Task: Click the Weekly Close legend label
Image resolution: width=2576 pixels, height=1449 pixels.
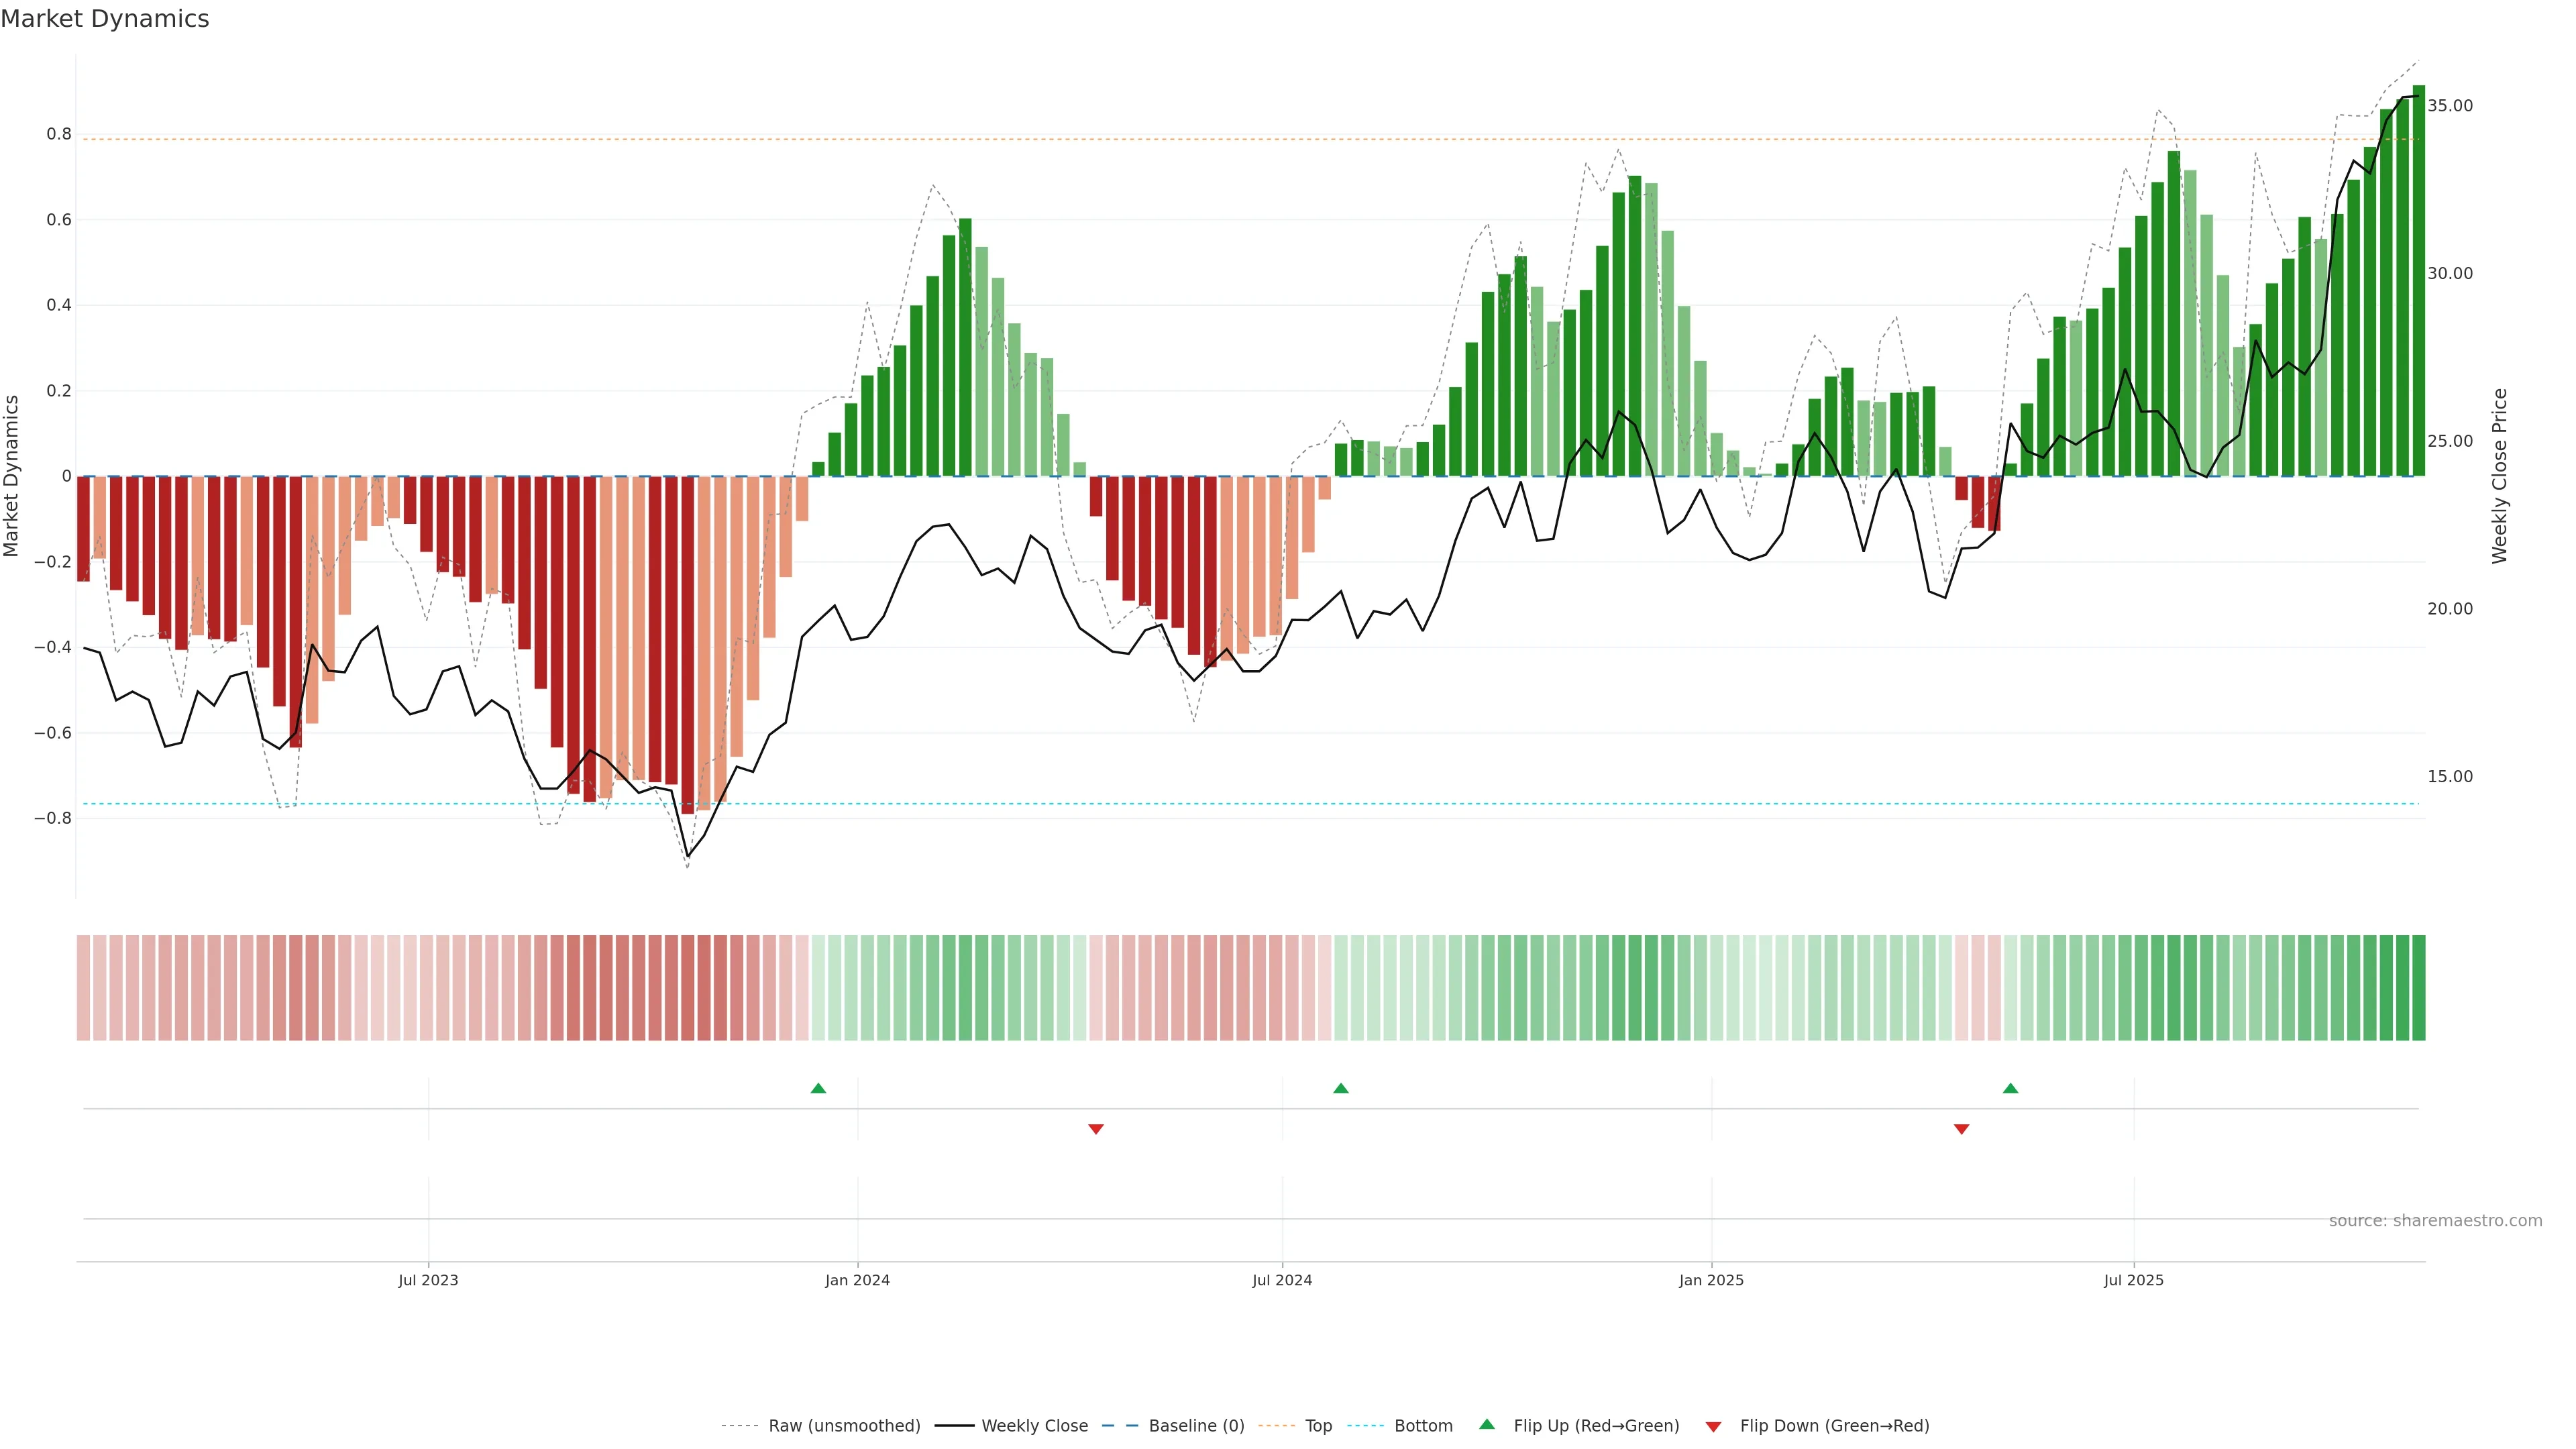Action: (1034, 1426)
